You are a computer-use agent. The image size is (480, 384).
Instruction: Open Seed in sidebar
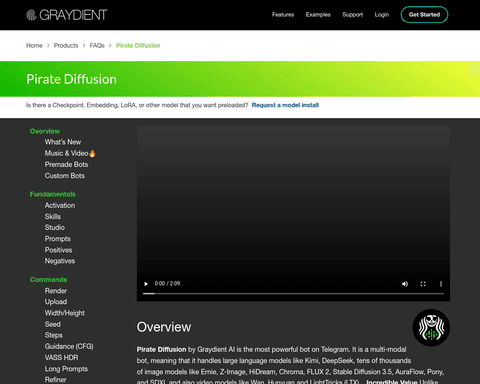click(x=53, y=324)
